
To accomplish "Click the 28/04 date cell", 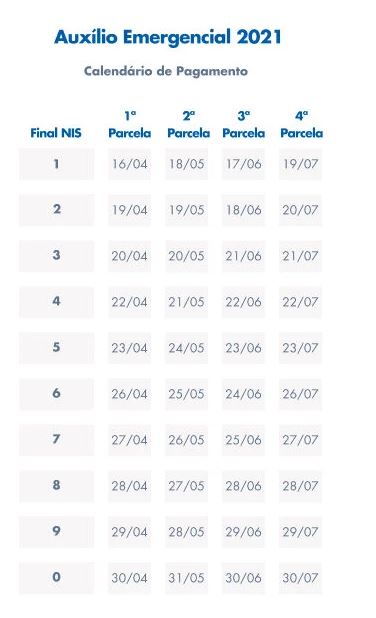I will pyautogui.click(x=130, y=486).
